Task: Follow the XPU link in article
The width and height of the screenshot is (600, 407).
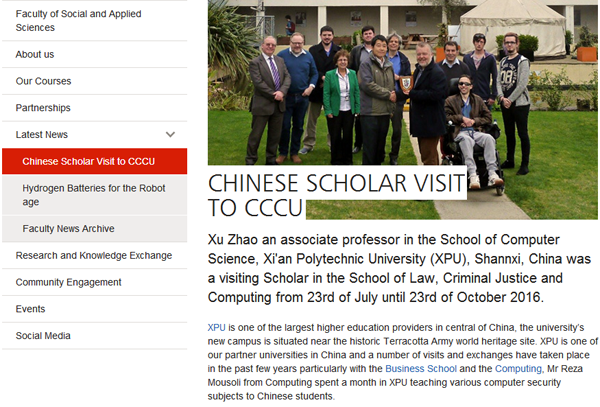Action: coord(216,328)
